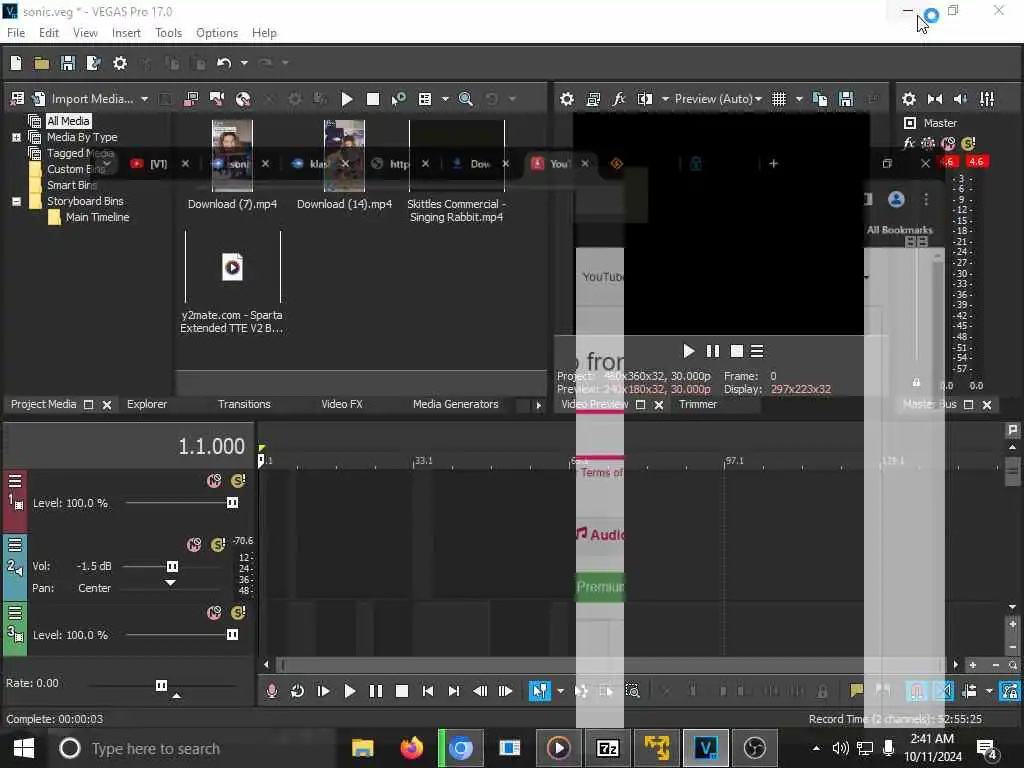Open a project with the folder icon
1024x768 pixels.
42,63
